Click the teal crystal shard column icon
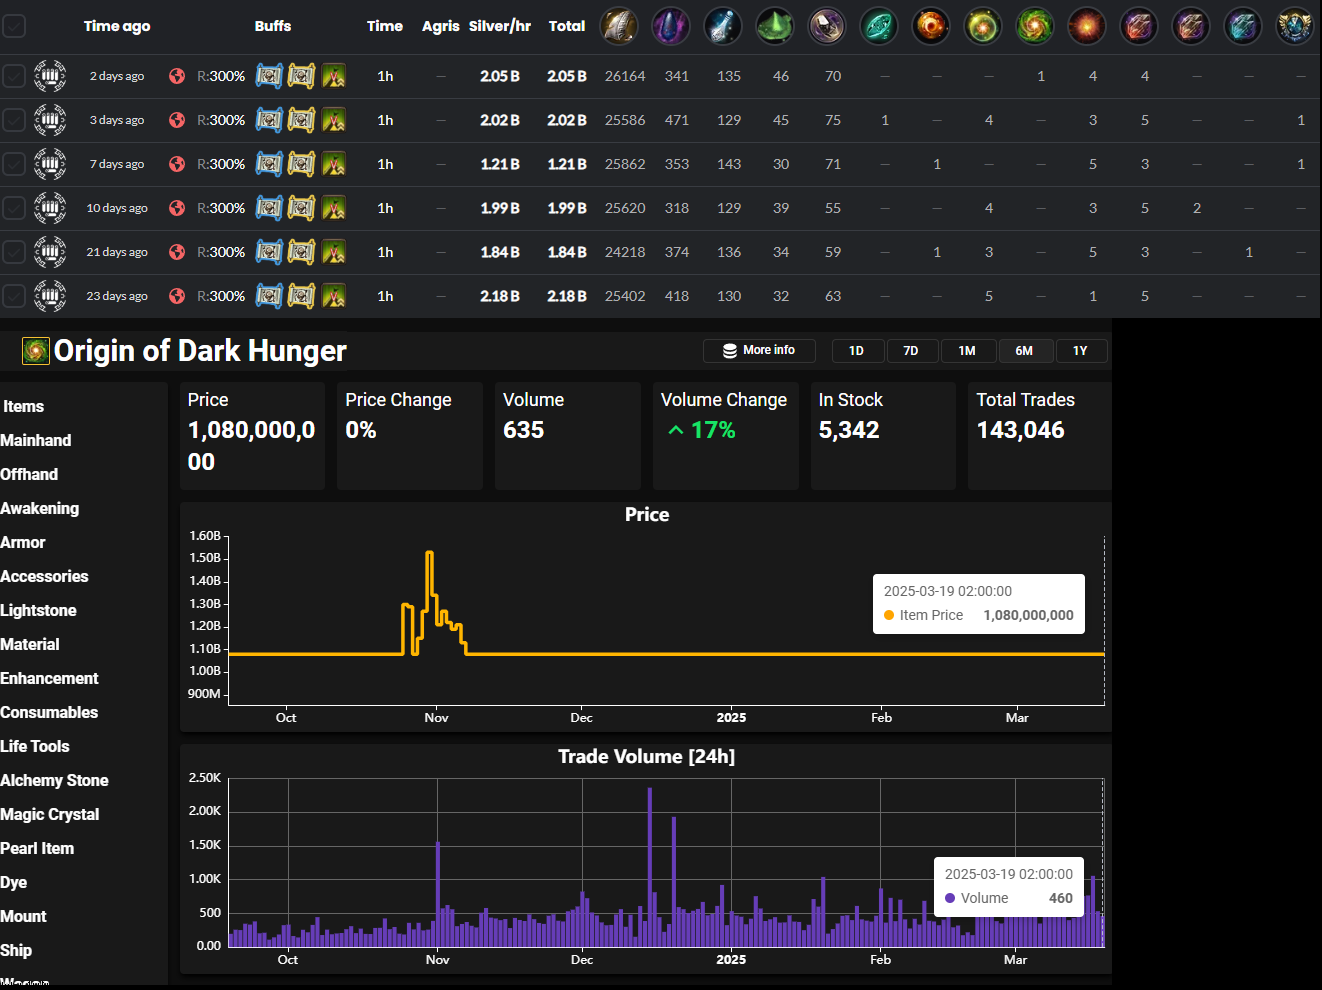 (1243, 26)
